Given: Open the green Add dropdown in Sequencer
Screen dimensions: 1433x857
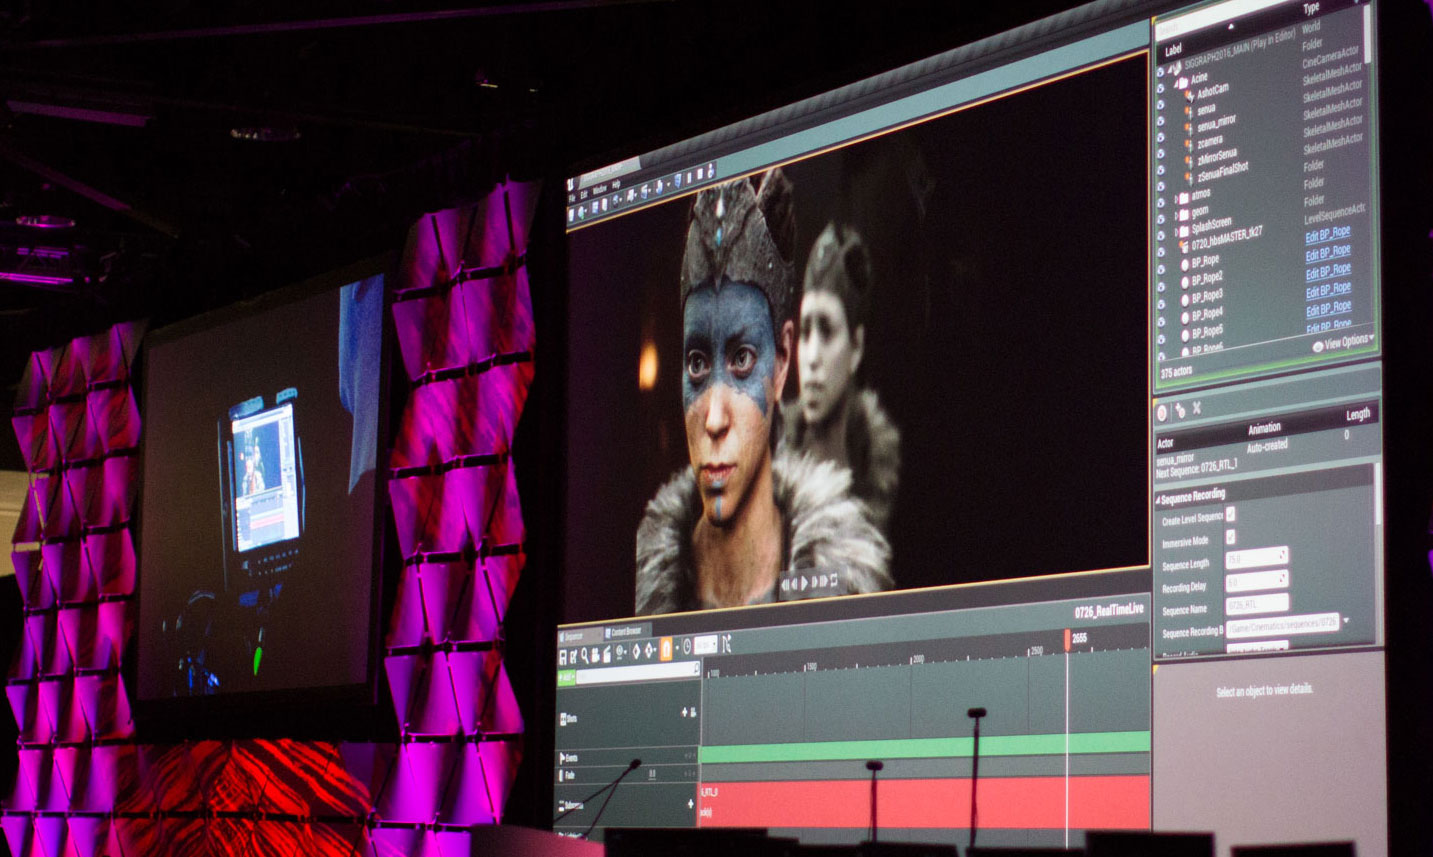Looking at the screenshot, I should coord(566,678).
